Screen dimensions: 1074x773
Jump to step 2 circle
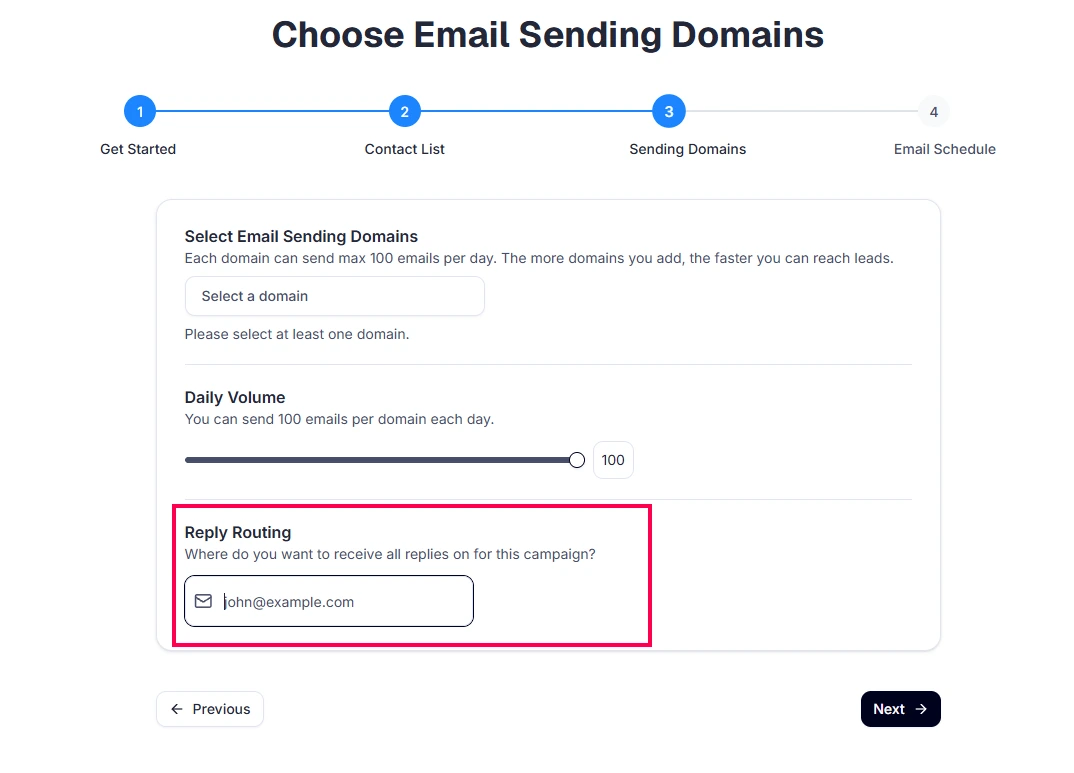[x=404, y=111]
